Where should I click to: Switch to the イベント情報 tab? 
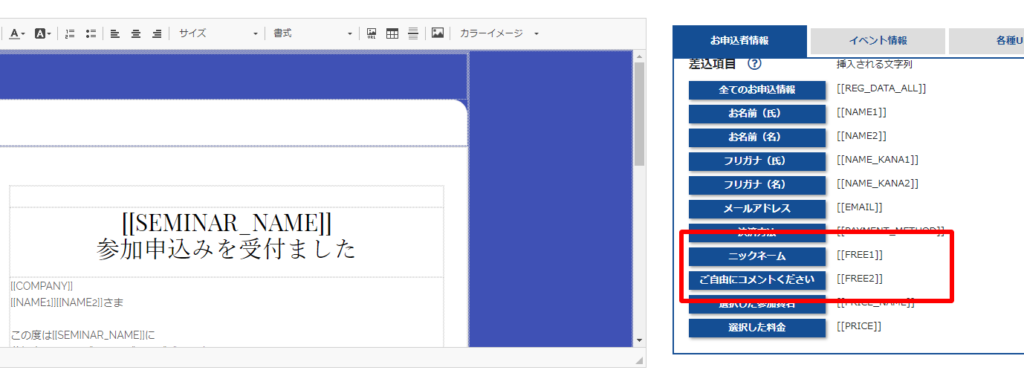[878, 40]
